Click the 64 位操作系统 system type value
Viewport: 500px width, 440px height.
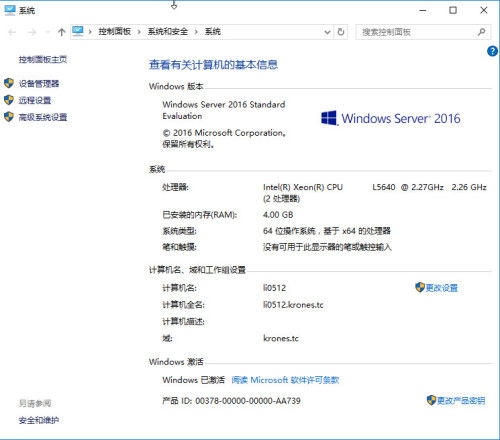pyautogui.click(x=327, y=231)
